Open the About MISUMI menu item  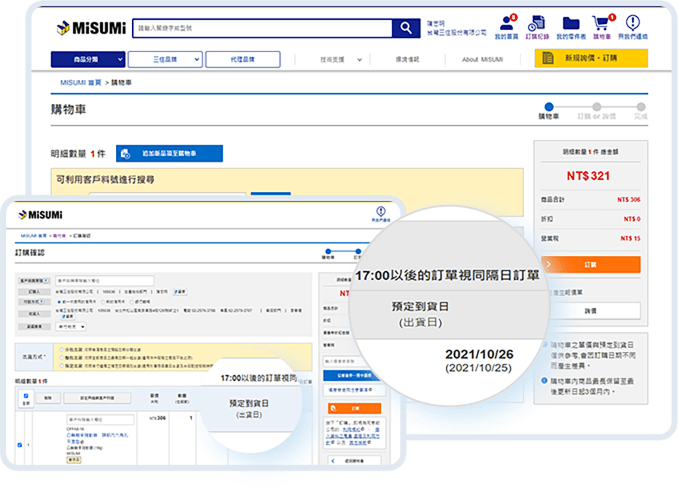pos(484,59)
